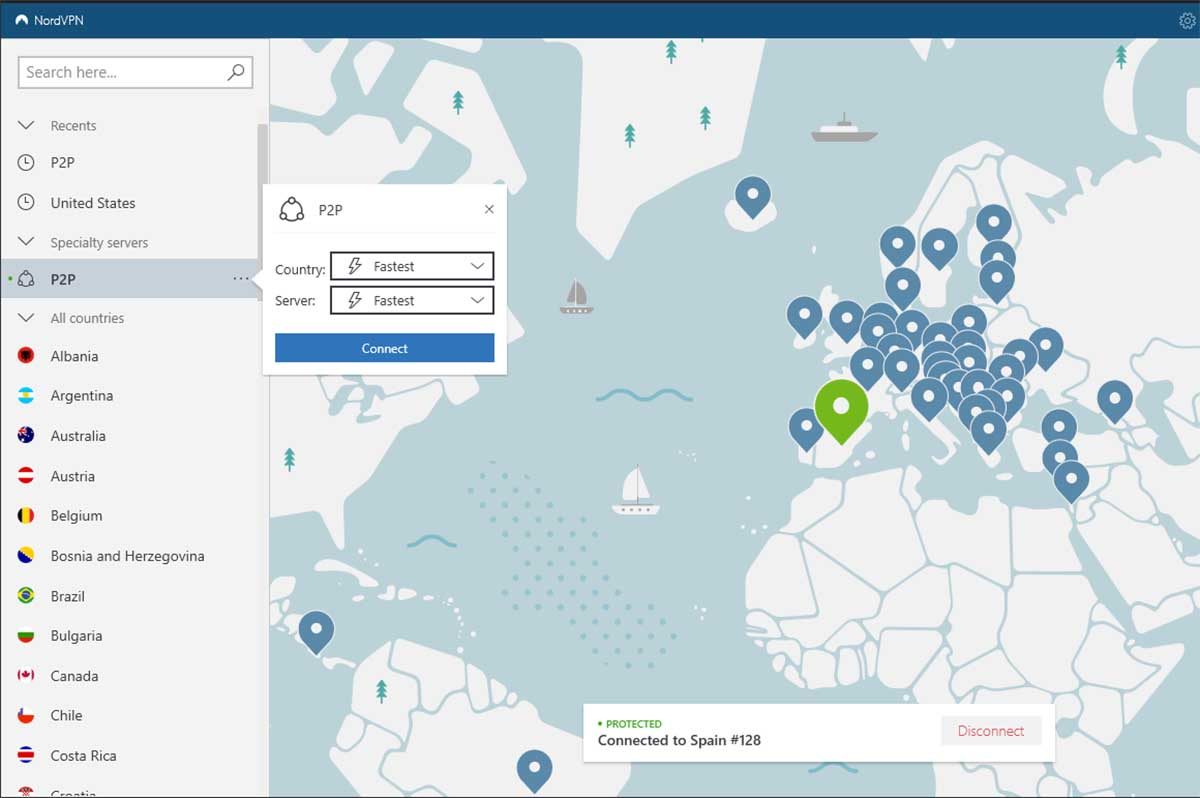The height and width of the screenshot is (798, 1200).
Task: Click the P2P specialty server icon in sidebar
Action: point(26,279)
